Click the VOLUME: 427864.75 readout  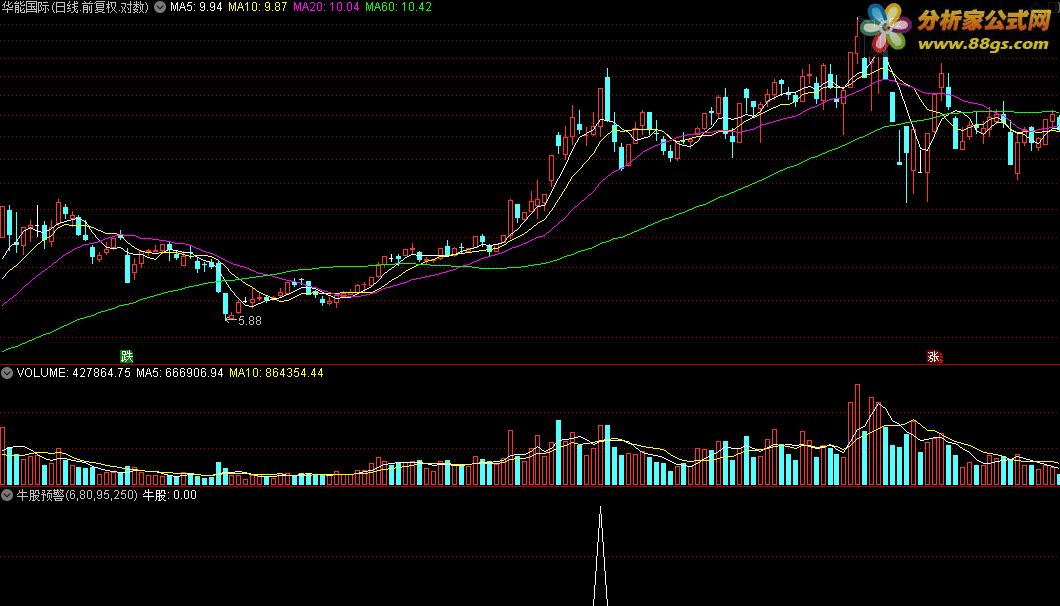73,373
